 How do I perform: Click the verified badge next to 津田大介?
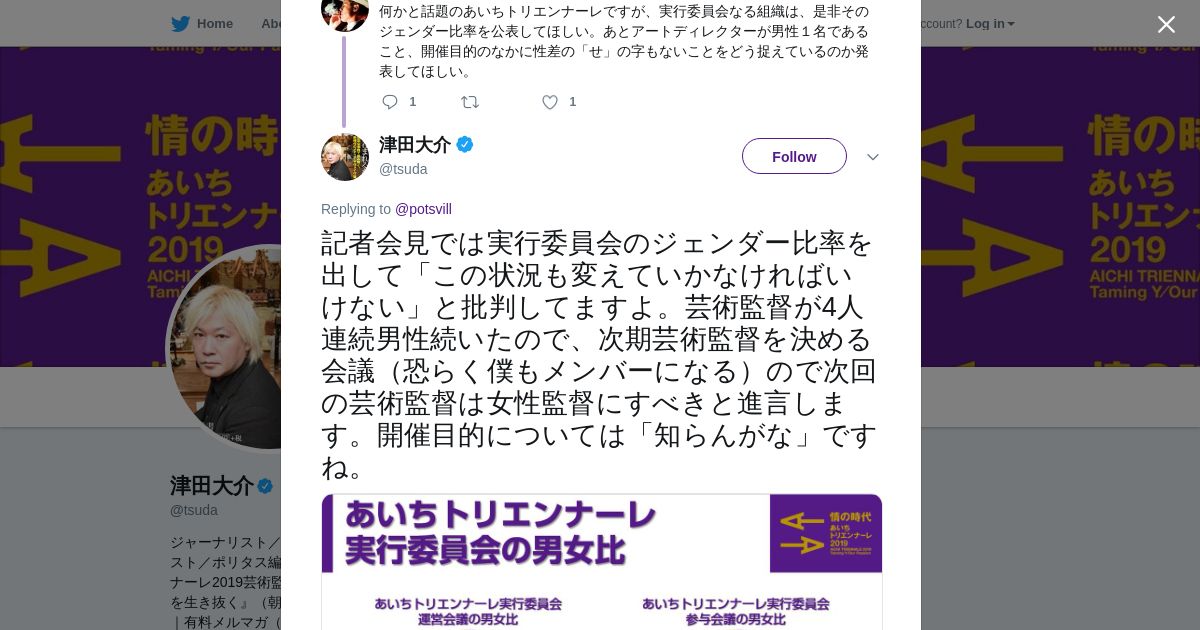(465, 145)
